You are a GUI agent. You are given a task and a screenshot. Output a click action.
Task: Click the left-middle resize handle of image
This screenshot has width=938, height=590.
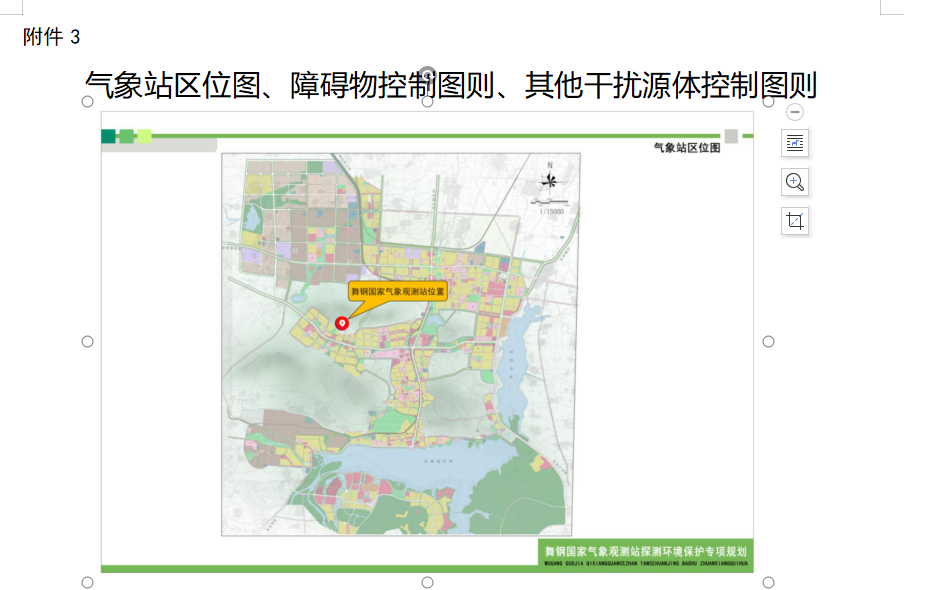coord(87,342)
